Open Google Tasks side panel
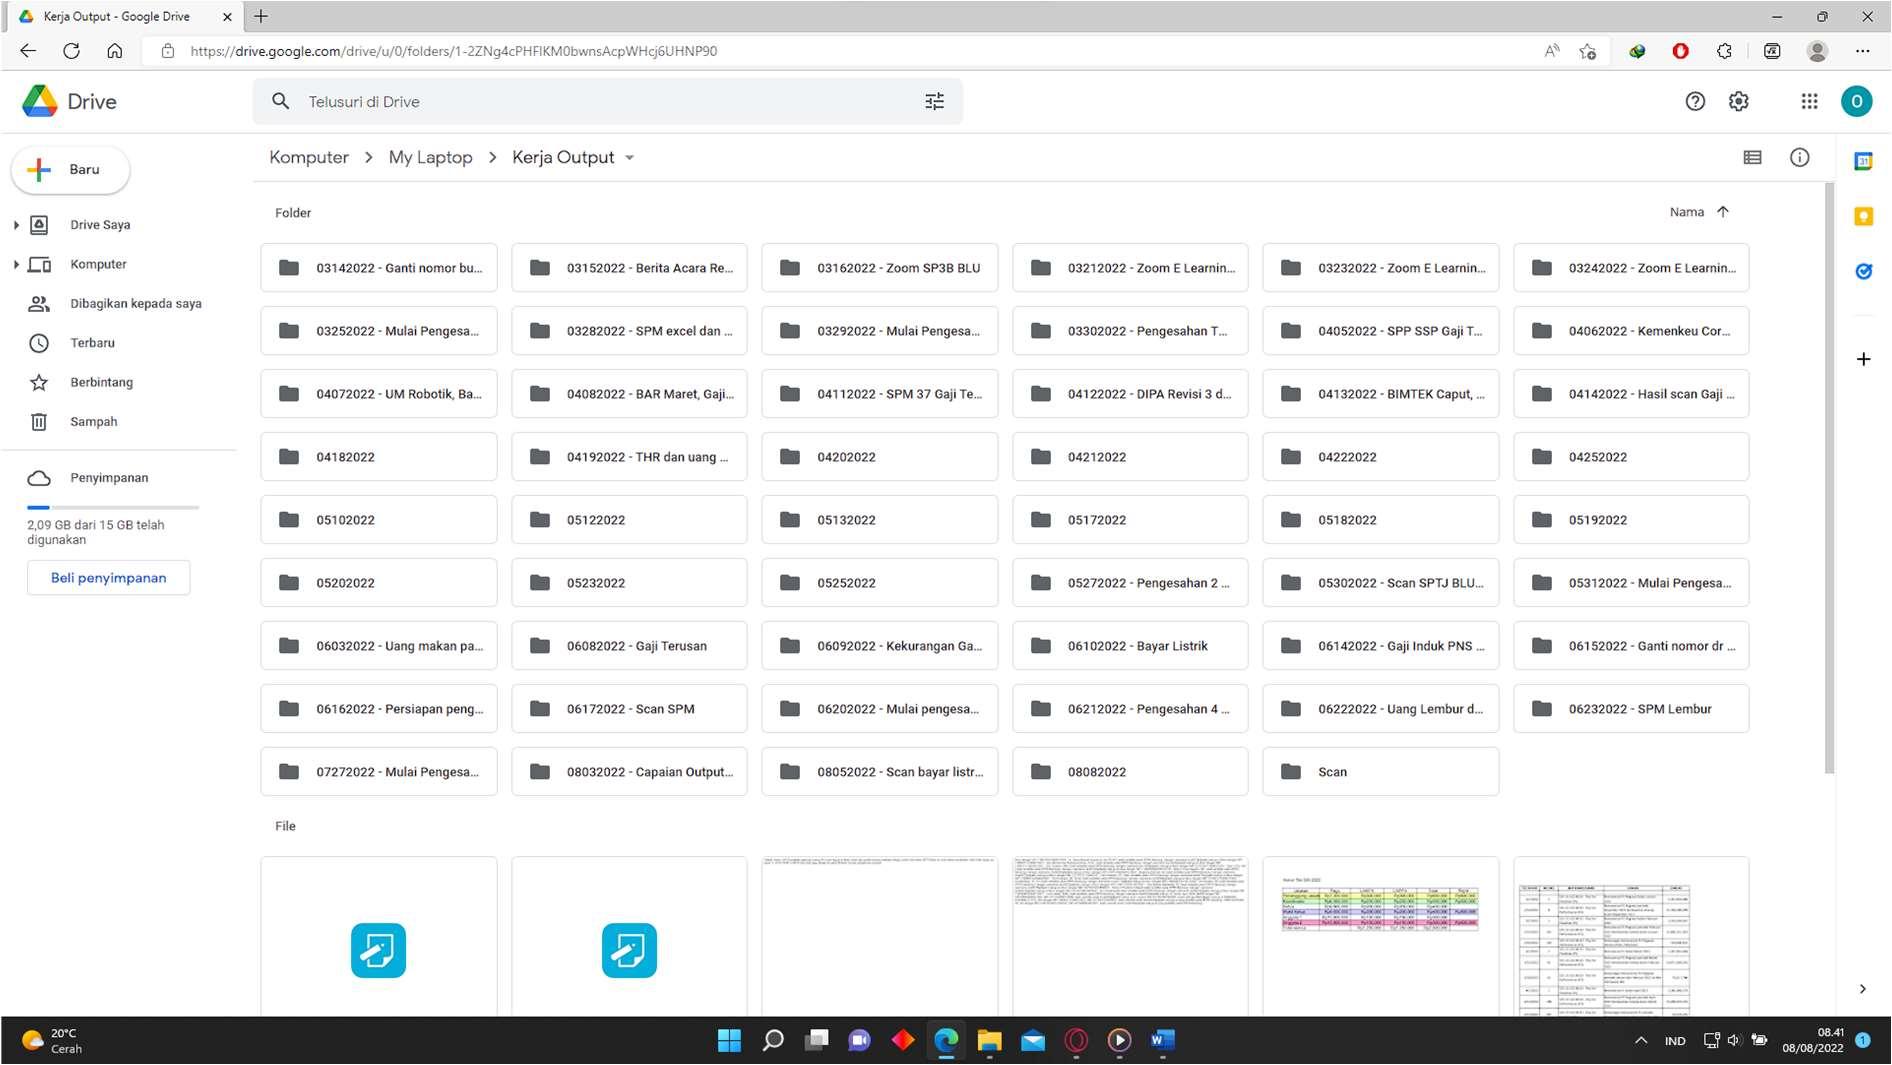The width and height of the screenshot is (1892, 1065). 1863,271
